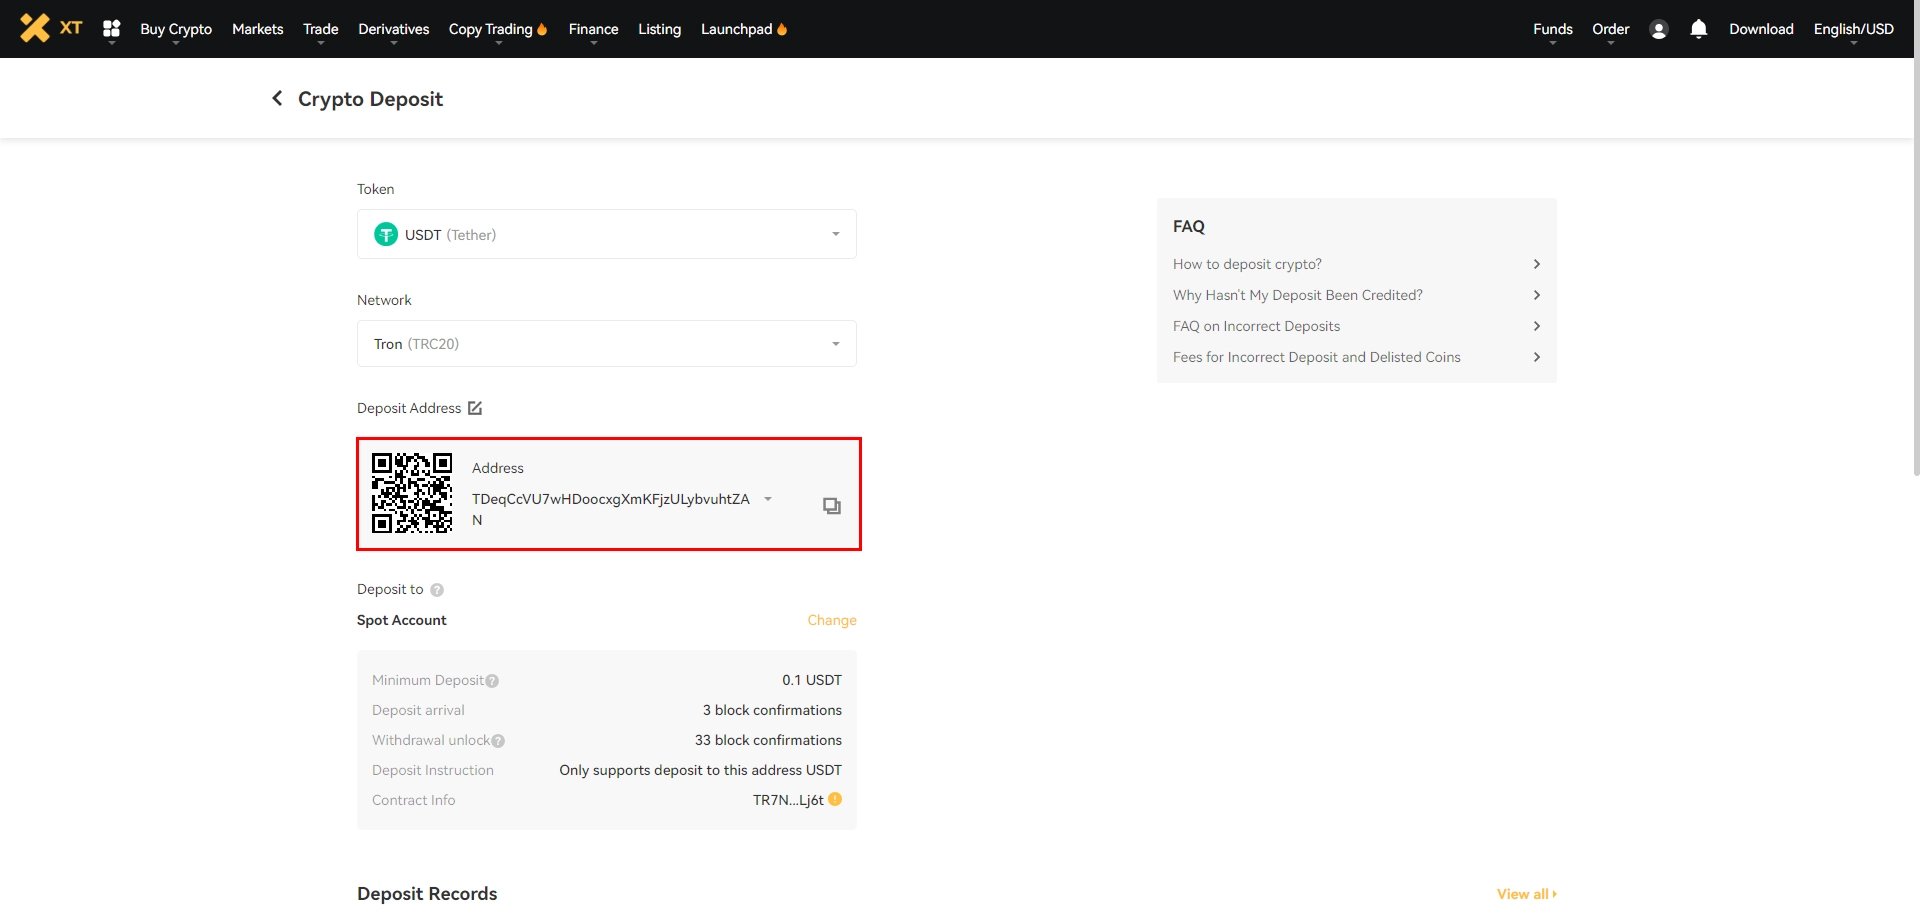Click the Contract Info warning icon
Image resolution: width=1920 pixels, height=906 pixels.
835,799
